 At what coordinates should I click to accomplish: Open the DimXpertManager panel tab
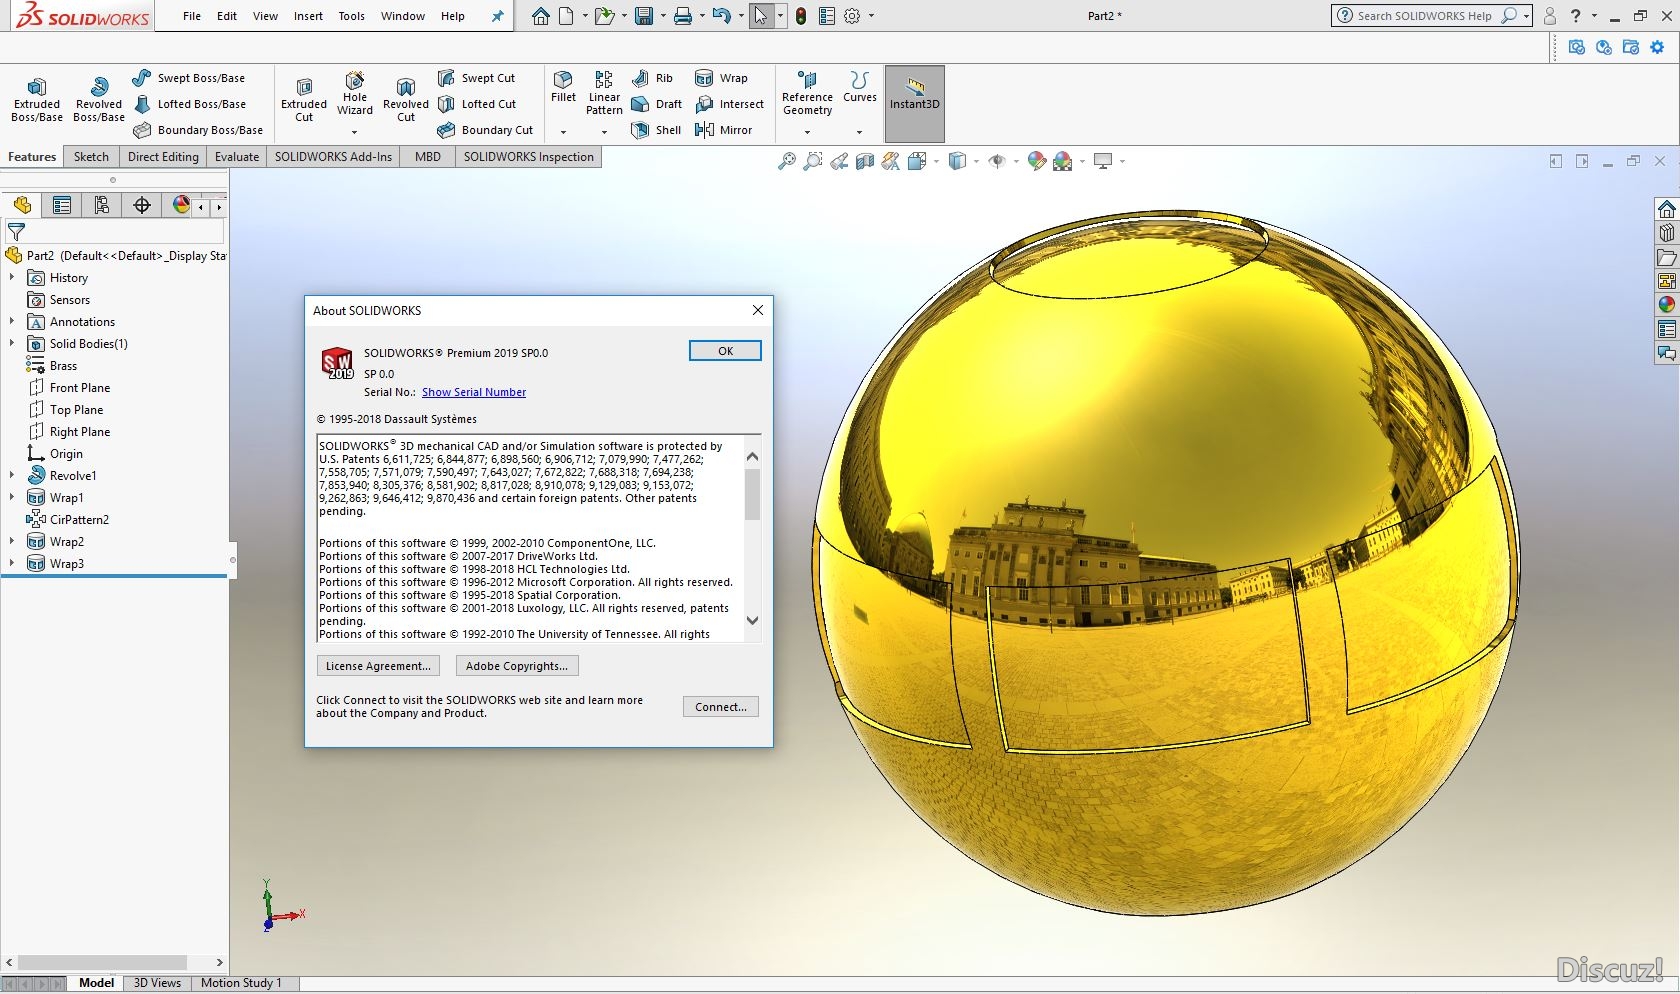click(142, 206)
